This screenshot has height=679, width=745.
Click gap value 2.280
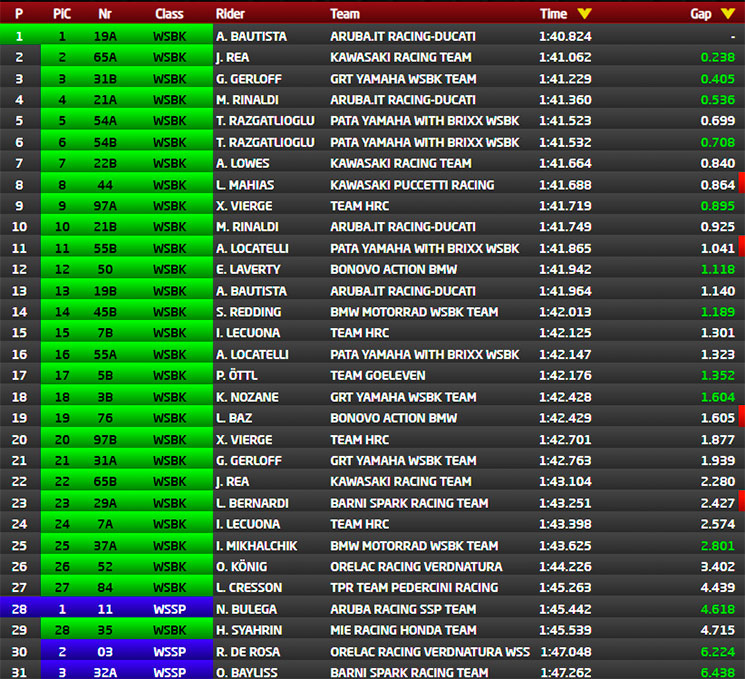717,481
